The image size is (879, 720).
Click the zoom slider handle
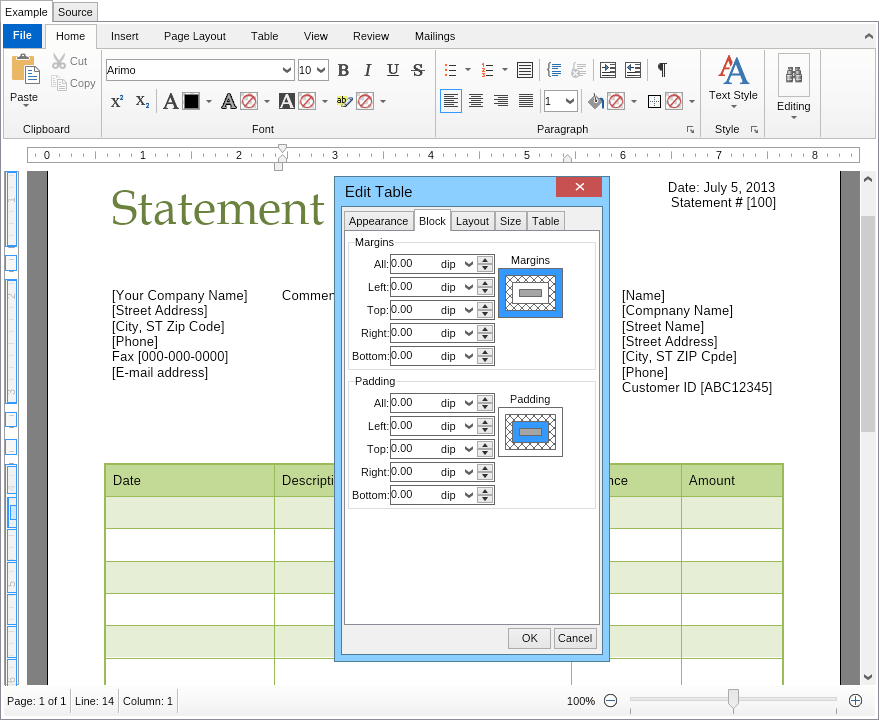point(733,700)
